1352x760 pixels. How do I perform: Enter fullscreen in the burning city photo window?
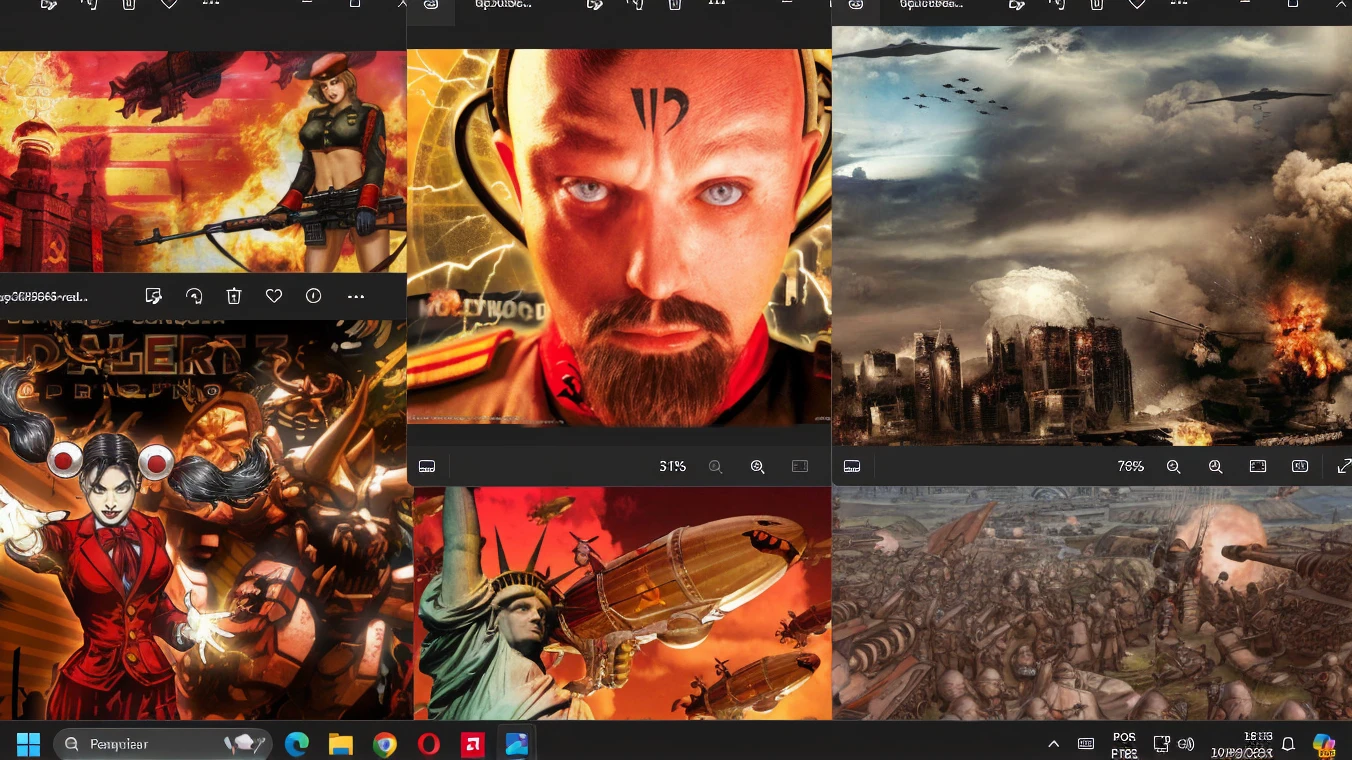point(1343,466)
